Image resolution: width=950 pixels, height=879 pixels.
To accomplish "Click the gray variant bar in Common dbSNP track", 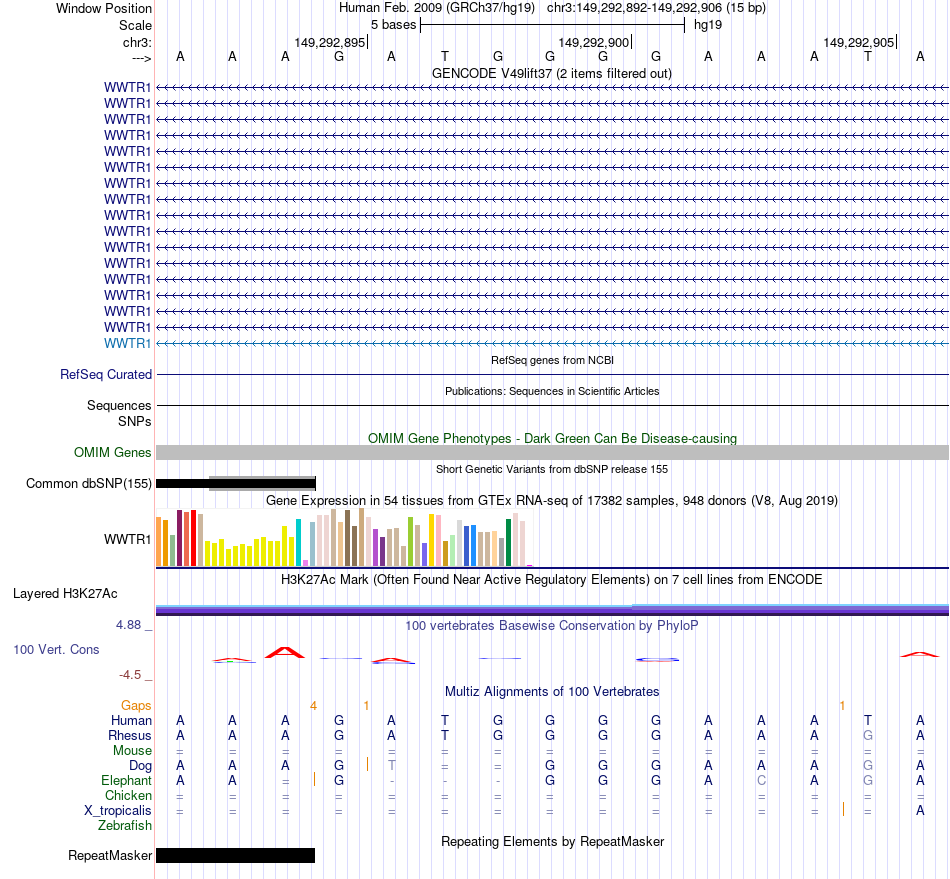I will (x=262, y=483).
